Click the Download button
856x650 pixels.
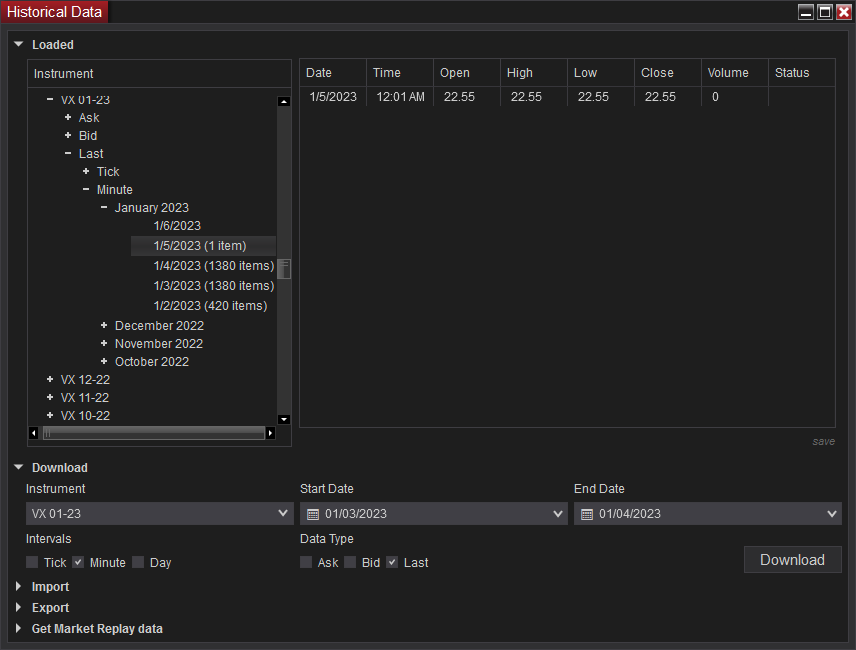click(x=792, y=560)
